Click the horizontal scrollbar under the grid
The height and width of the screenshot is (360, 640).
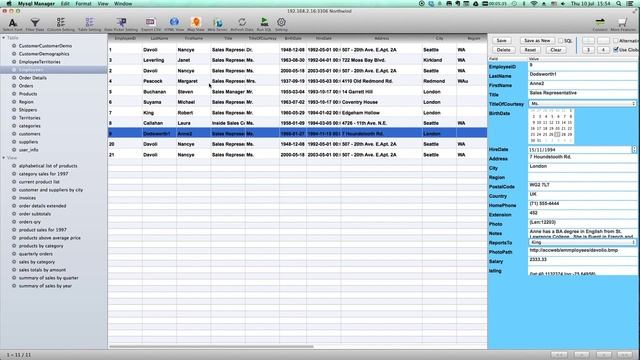tap(211, 347)
